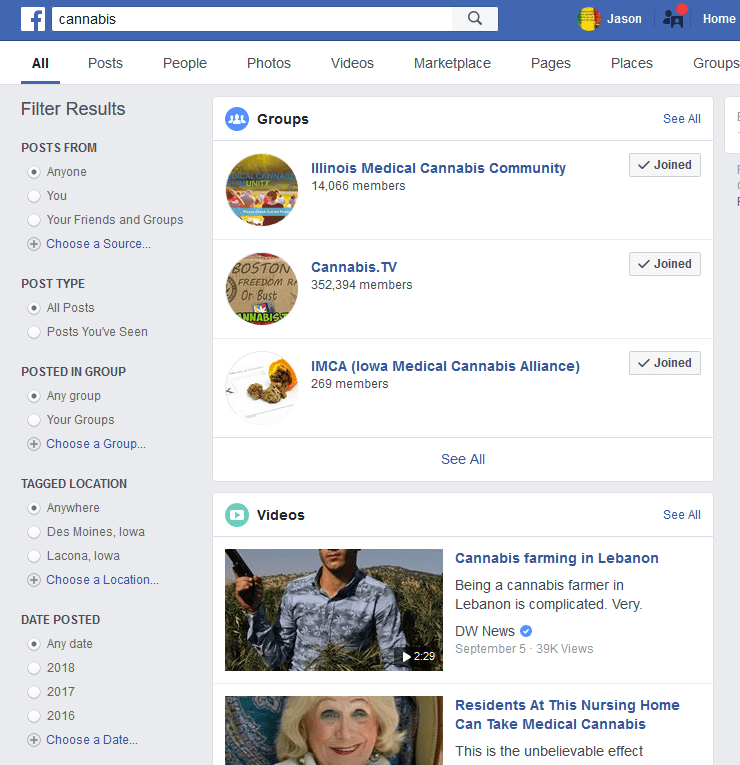
Task: Expand Choose a Group option
Action: pos(96,444)
